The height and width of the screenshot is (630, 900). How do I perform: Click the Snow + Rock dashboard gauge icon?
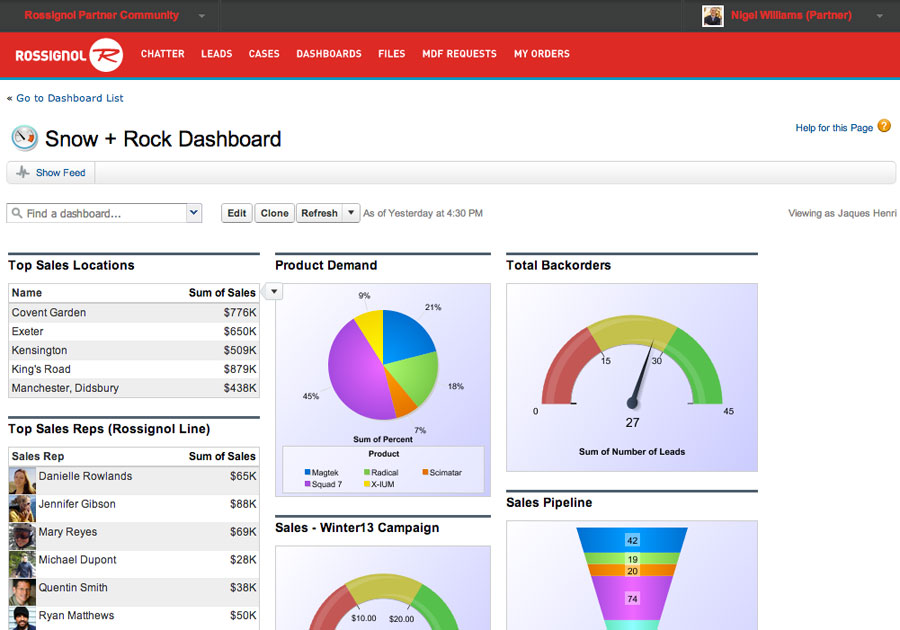coord(25,138)
